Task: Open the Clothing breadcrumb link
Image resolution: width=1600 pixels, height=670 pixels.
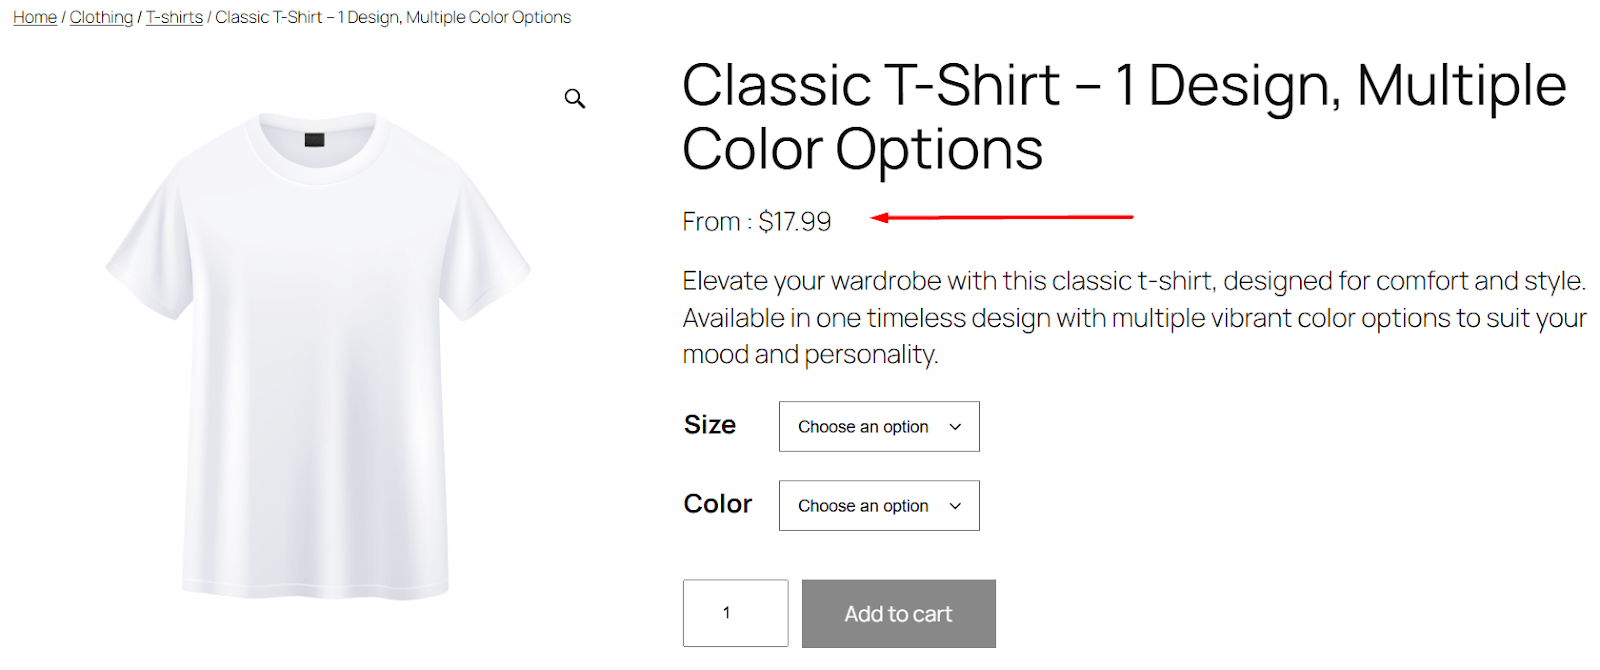Action: point(101,17)
